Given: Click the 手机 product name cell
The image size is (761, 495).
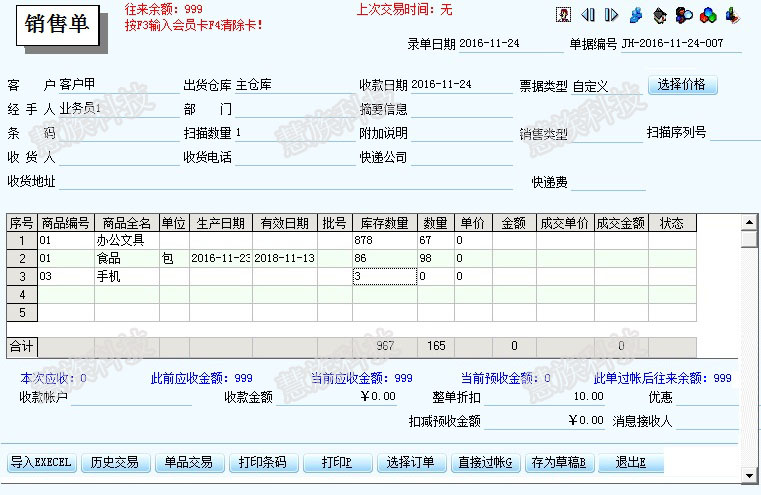Looking at the screenshot, I should [127, 277].
